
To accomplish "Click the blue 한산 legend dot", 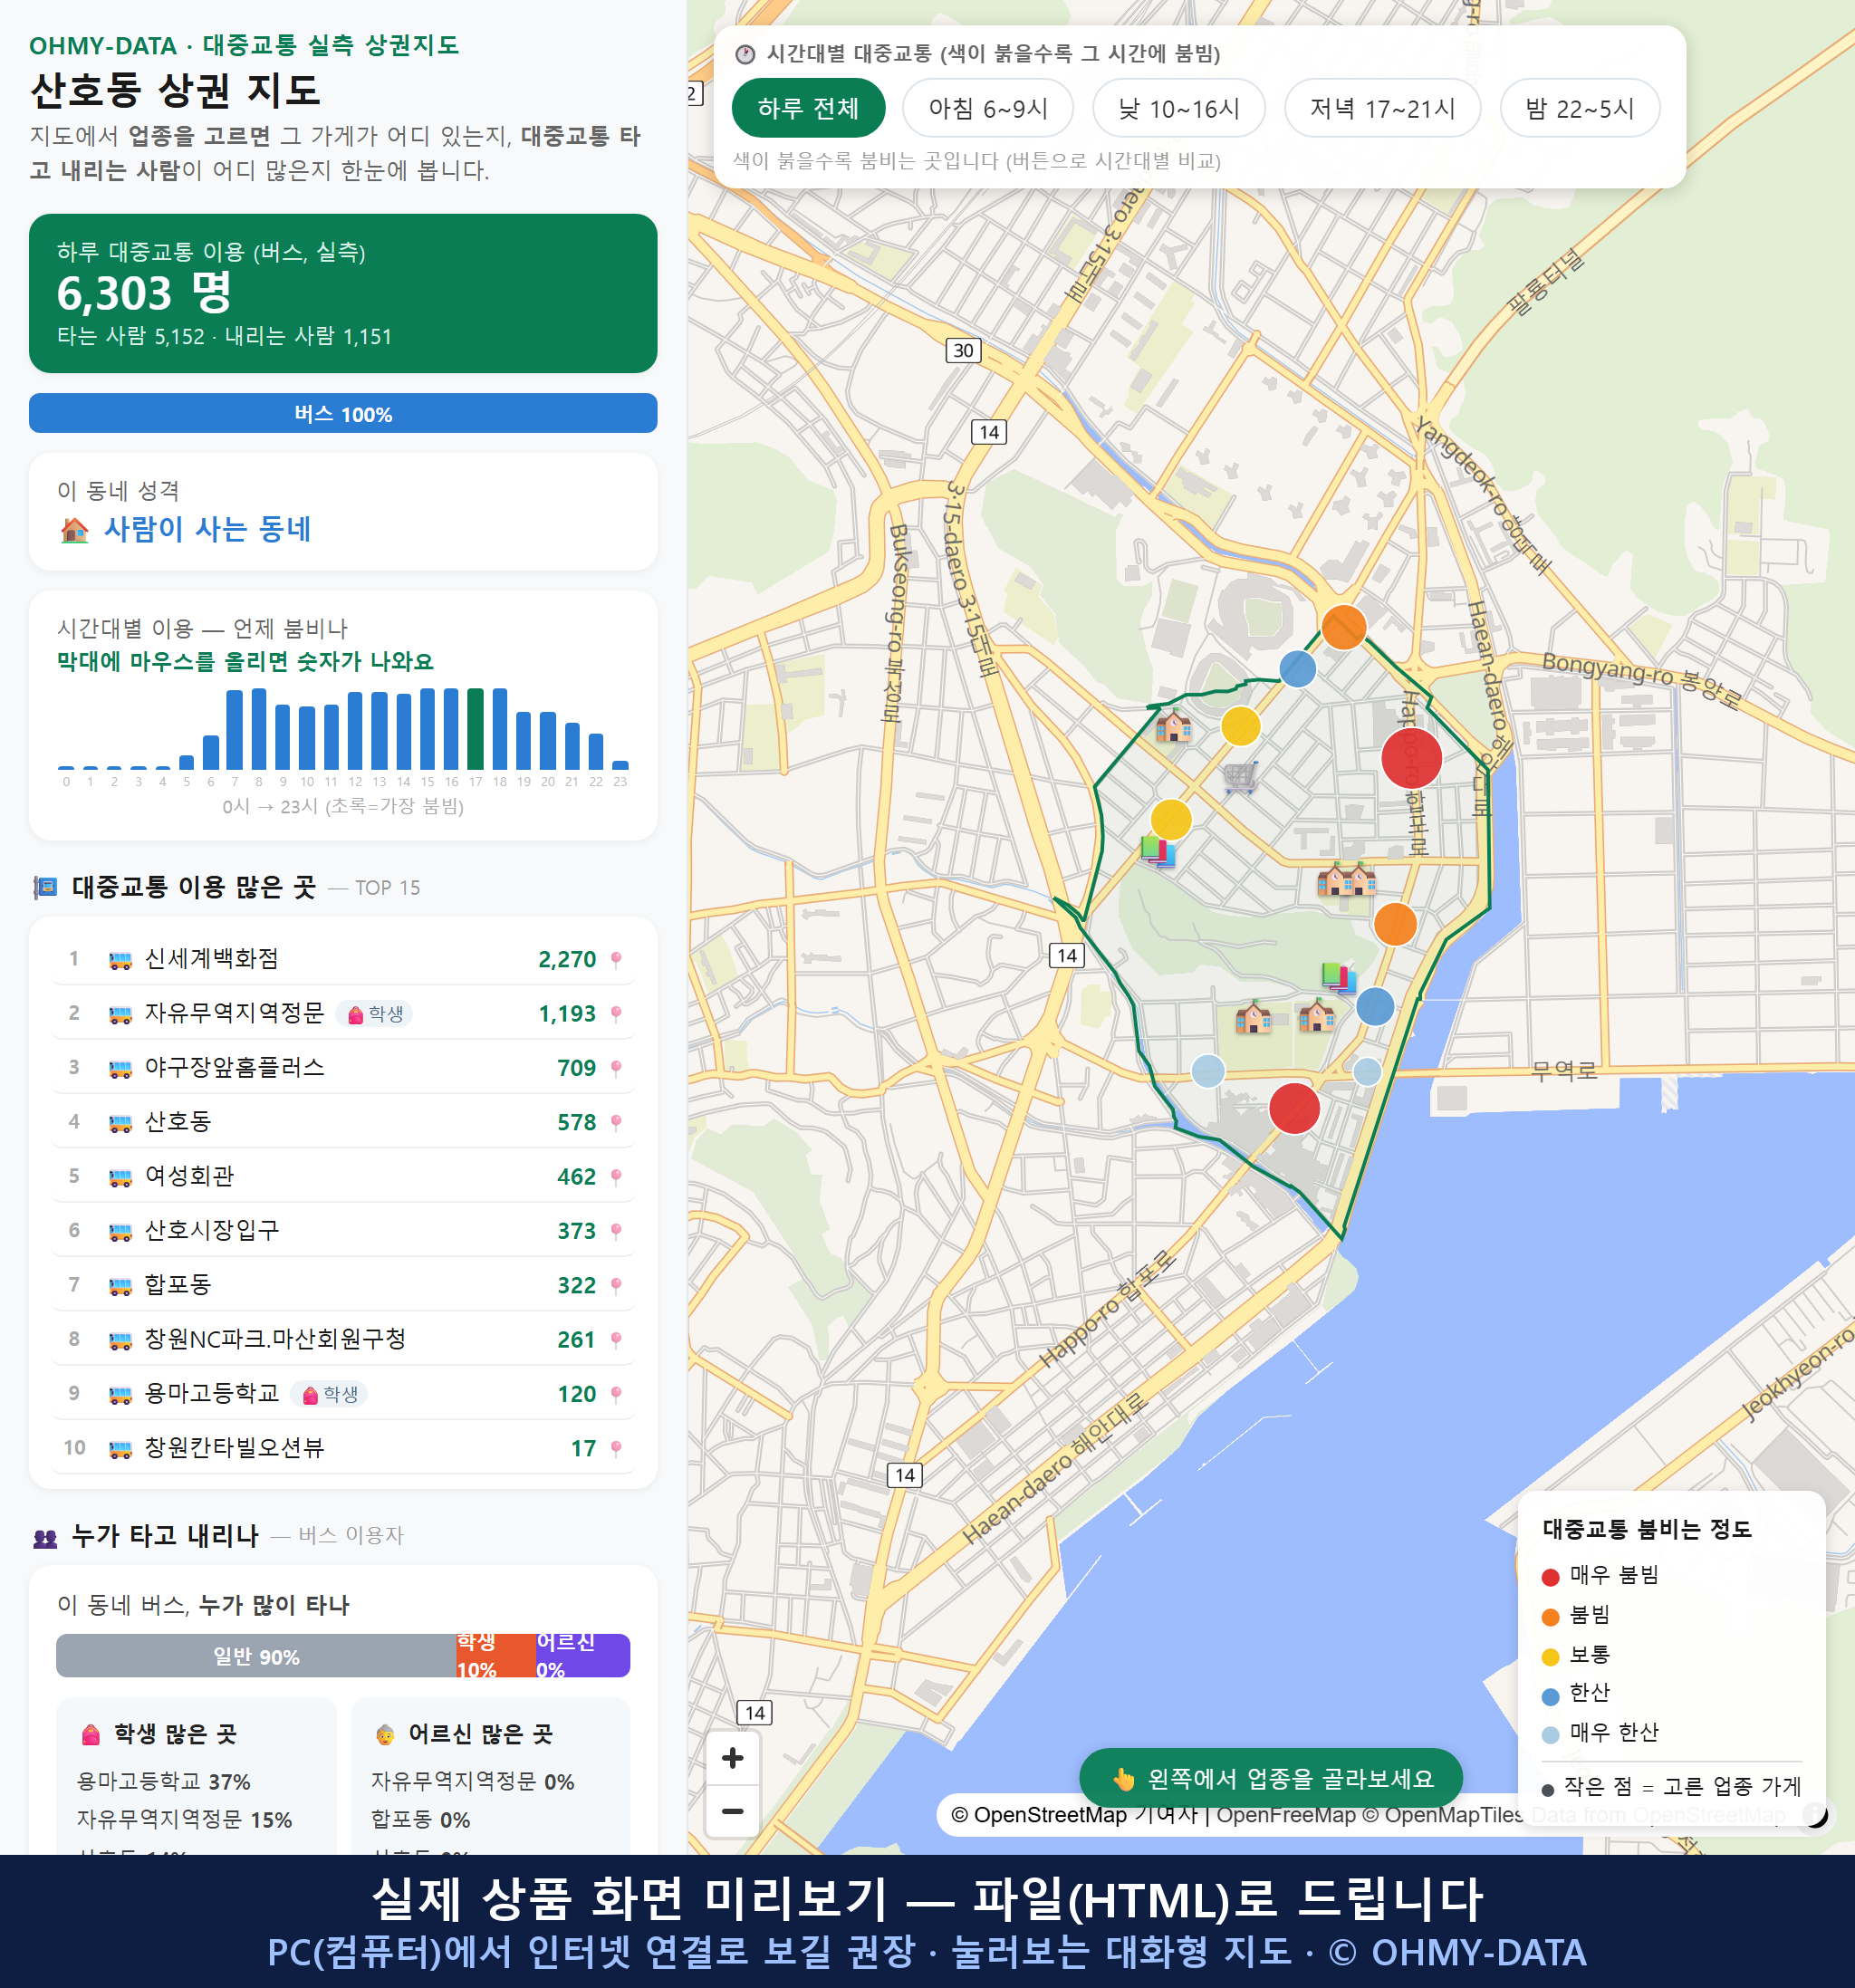I will click(1551, 1696).
